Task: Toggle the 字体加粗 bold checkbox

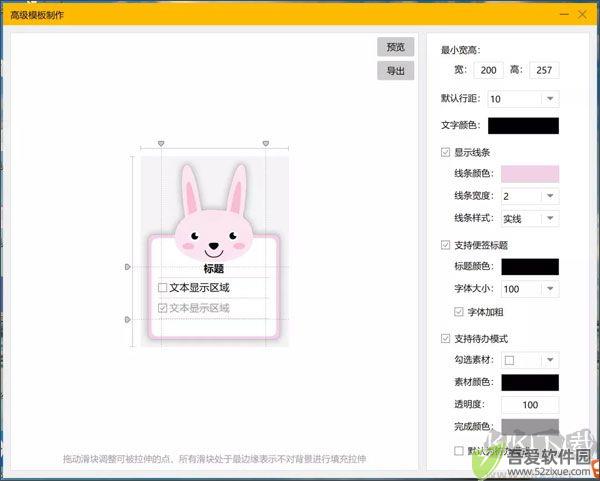Action: pos(459,312)
